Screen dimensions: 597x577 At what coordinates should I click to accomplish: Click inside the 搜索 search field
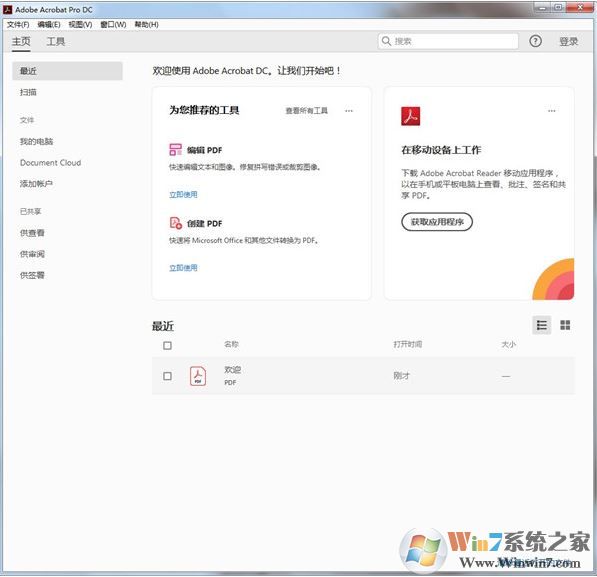449,41
